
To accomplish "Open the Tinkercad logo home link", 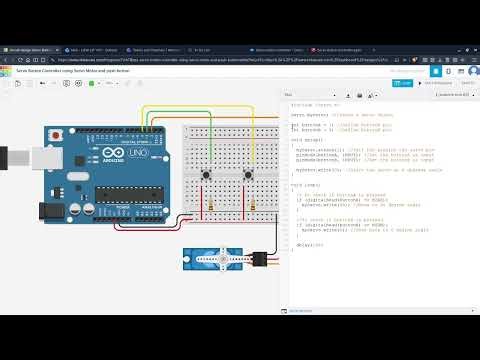I will 5,71.
